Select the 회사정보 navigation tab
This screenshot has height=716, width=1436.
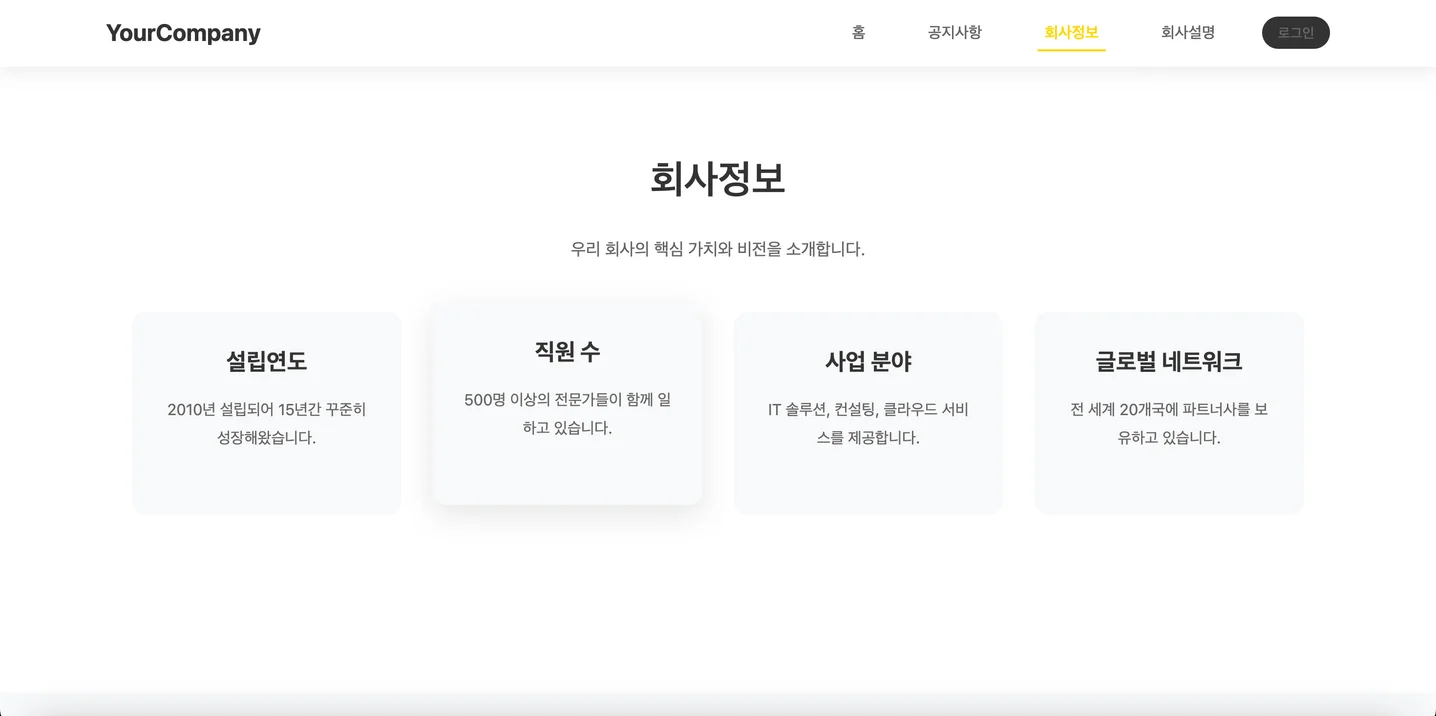tap(1071, 32)
